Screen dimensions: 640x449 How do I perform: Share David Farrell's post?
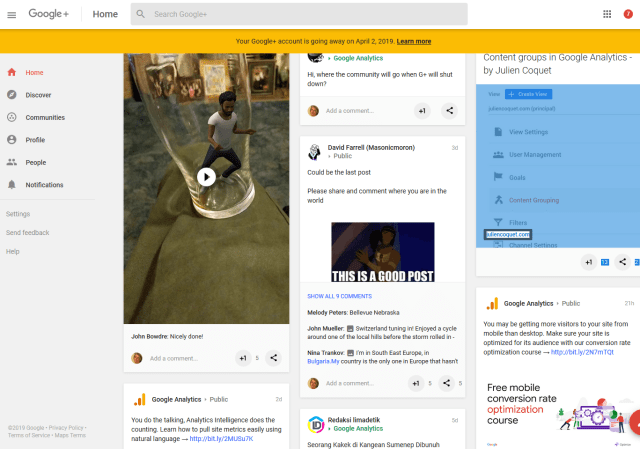coord(447,383)
